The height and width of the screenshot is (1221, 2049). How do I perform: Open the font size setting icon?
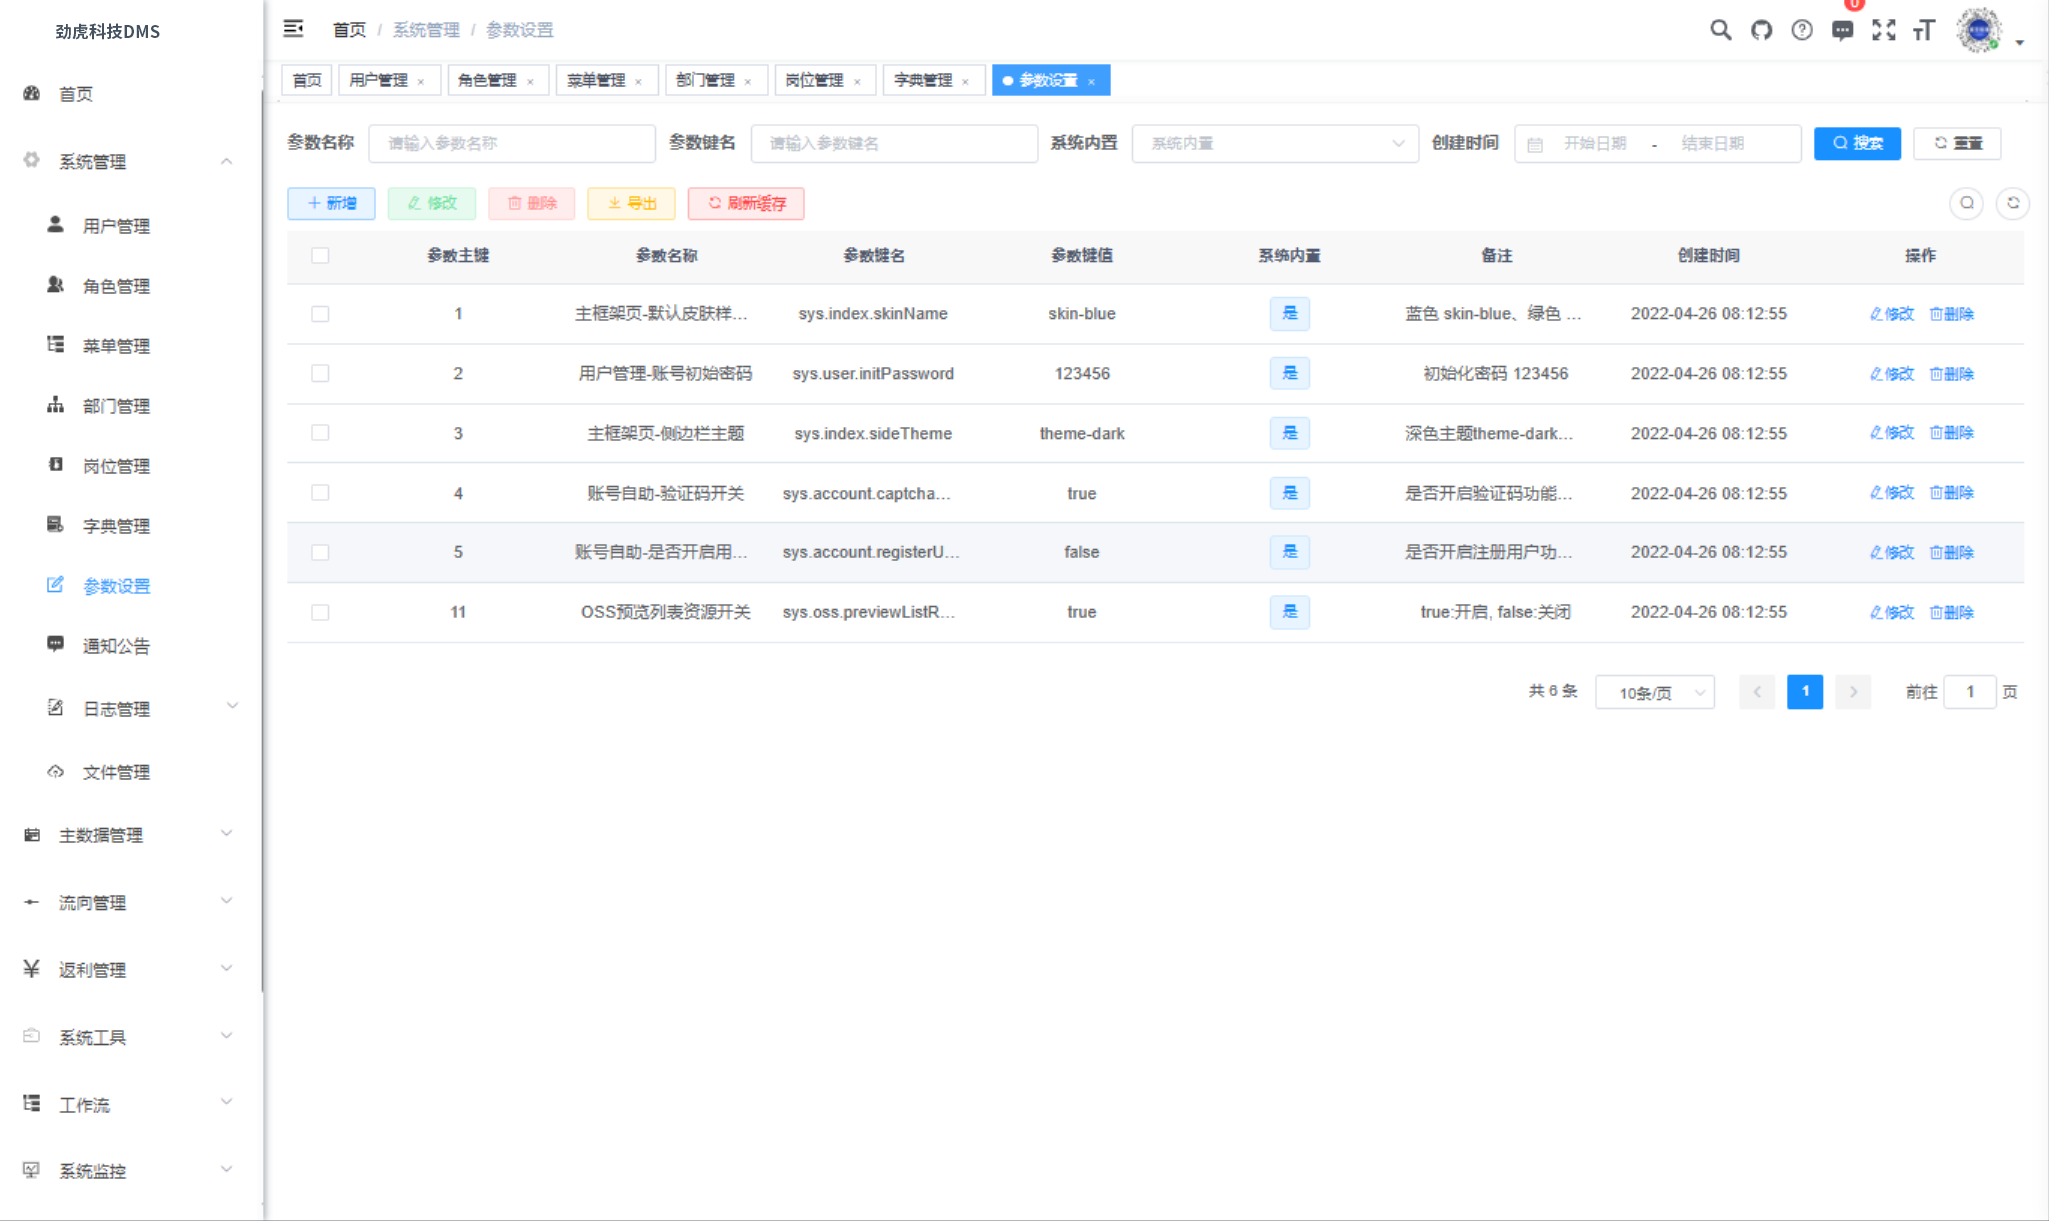pos(1924,30)
